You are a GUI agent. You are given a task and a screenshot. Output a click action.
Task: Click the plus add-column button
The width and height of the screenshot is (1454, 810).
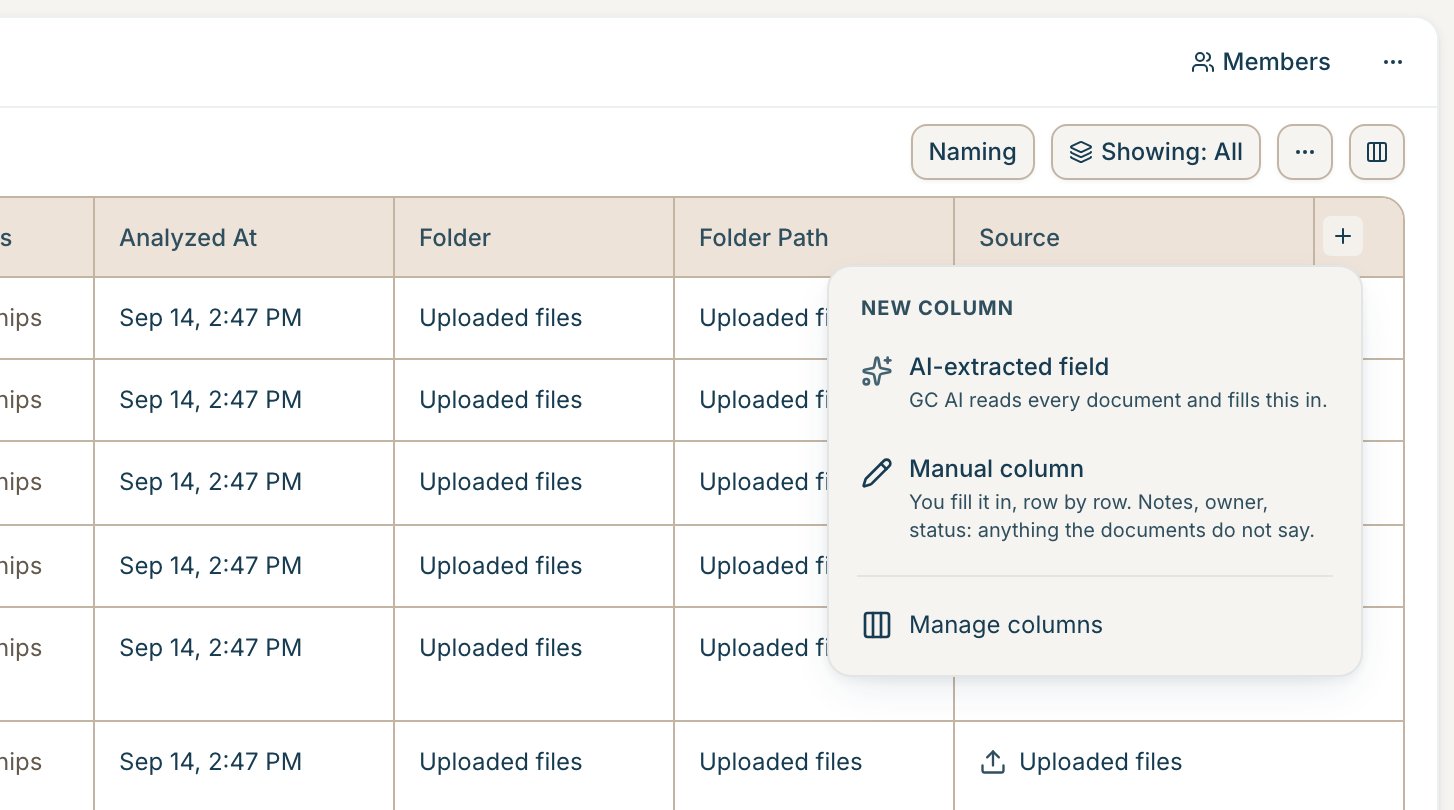pos(1343,237)
